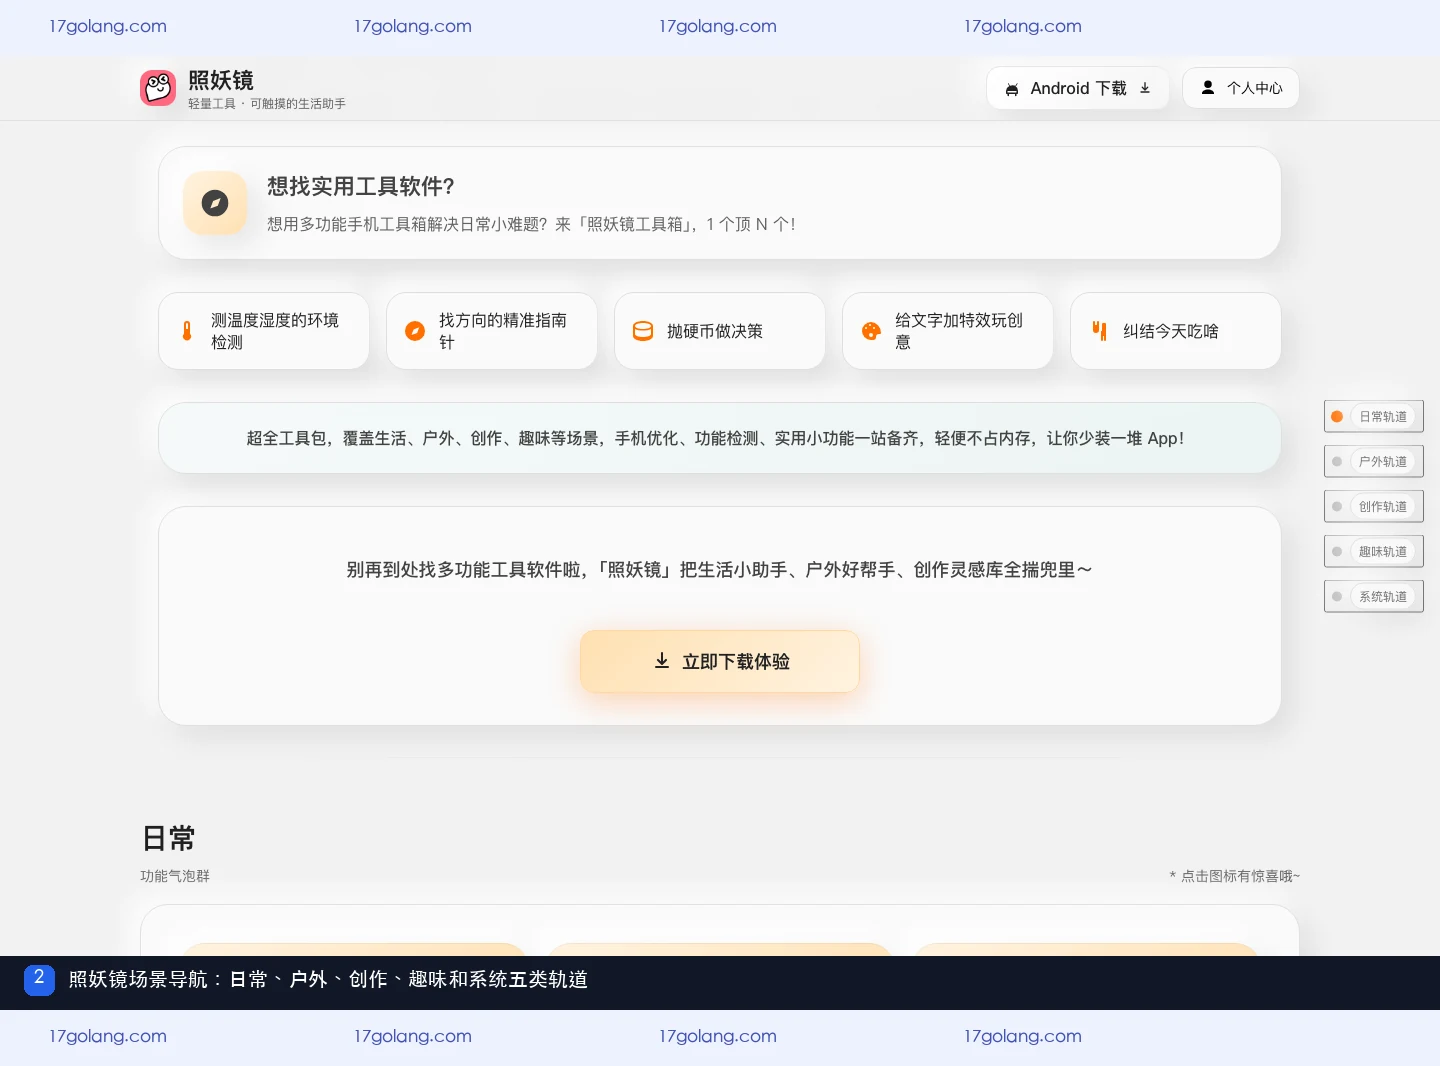
Task: Click the 立即下载体验 download button
Action: coord(720,661)
